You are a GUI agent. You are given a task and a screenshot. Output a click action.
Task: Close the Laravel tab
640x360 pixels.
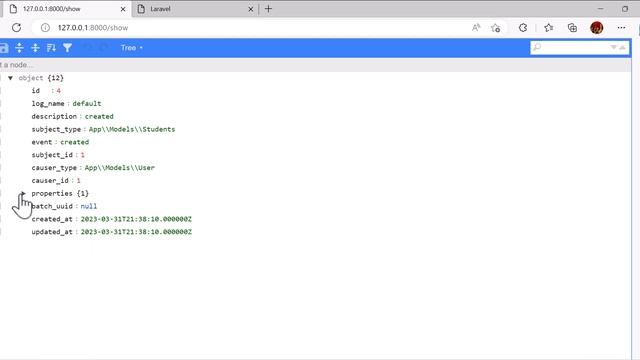pos(251,9)
